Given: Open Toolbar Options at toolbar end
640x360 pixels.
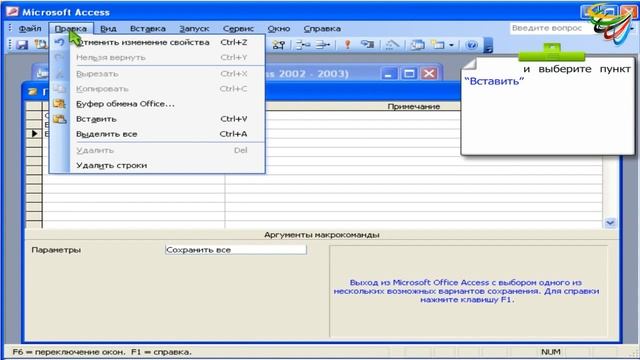Looking at the screenshot, I should click(x=488, y=45).
